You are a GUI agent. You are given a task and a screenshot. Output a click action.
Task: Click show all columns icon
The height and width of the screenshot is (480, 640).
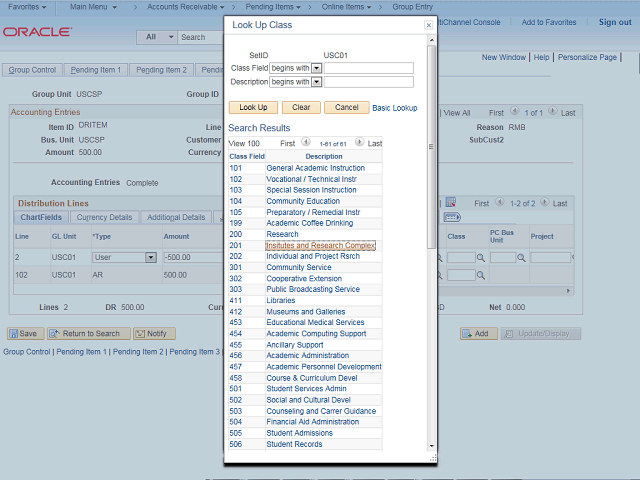[452, 217]
